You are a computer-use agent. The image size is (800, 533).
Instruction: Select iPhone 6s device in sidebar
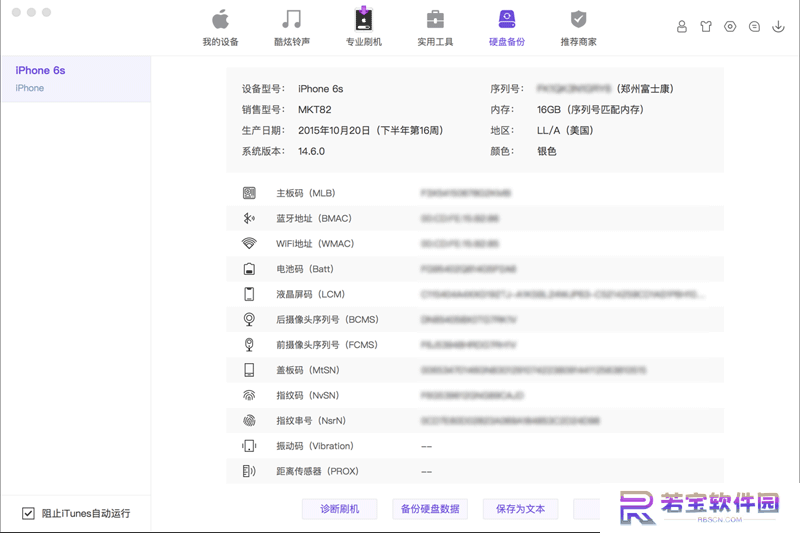click(x=76, y=79)
